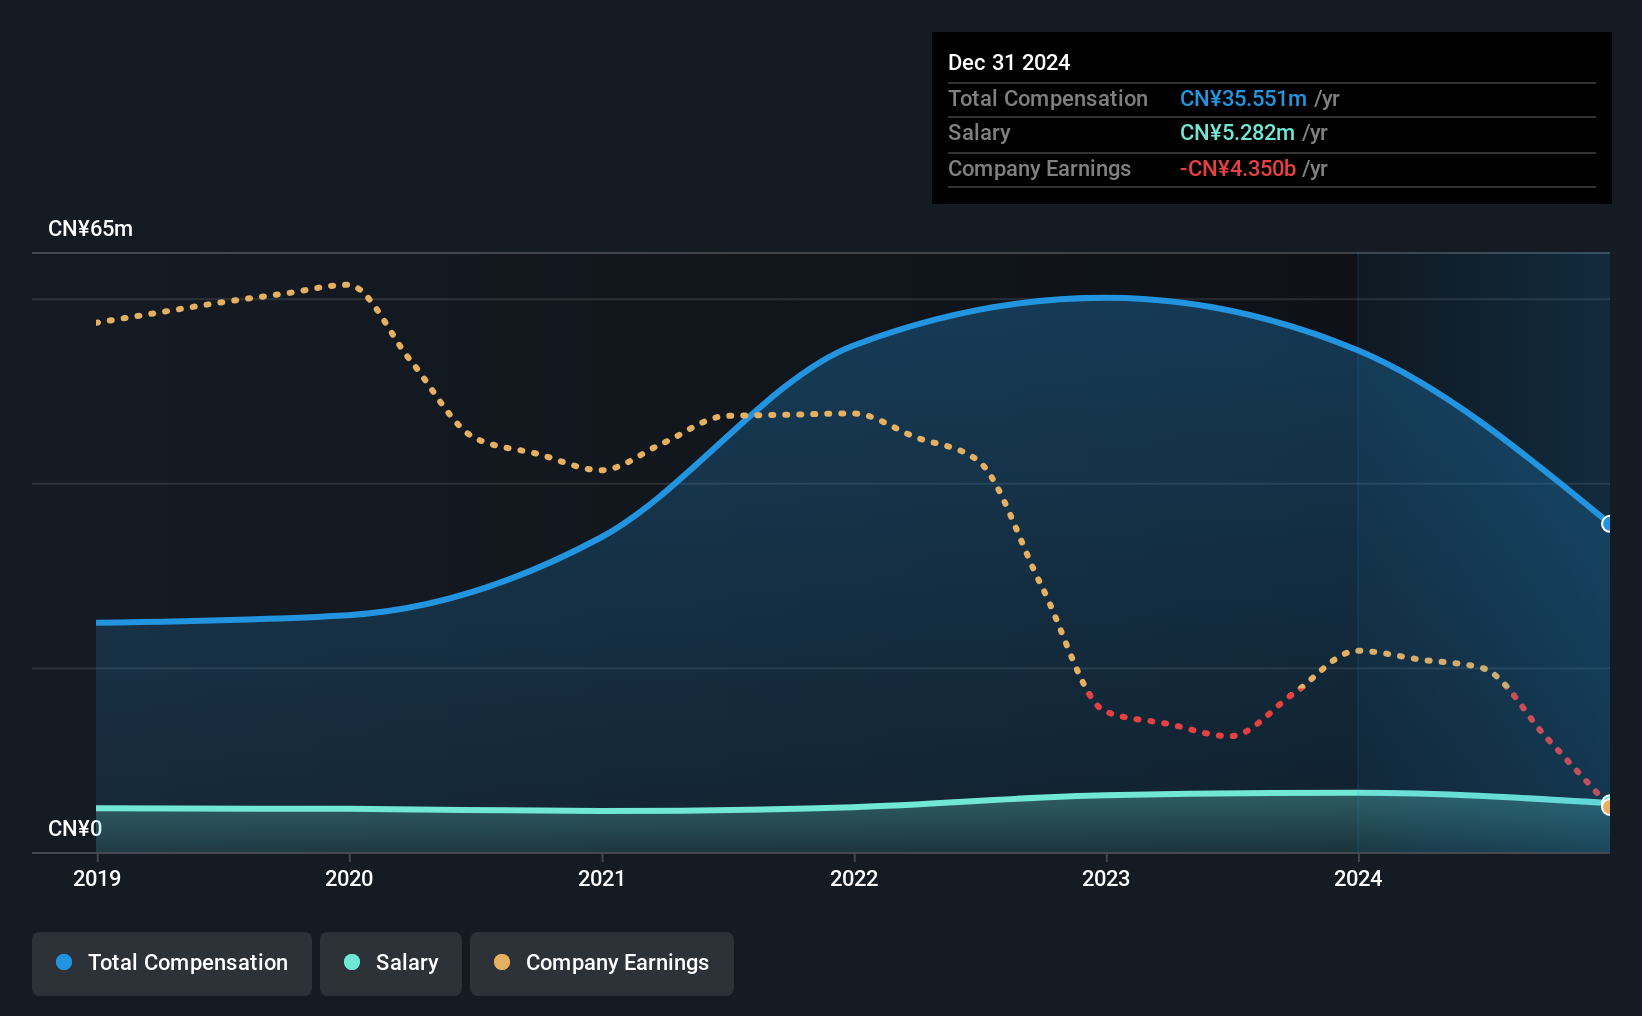Click the Dec 31 2024 tooltip date

tap(1009, 62)
